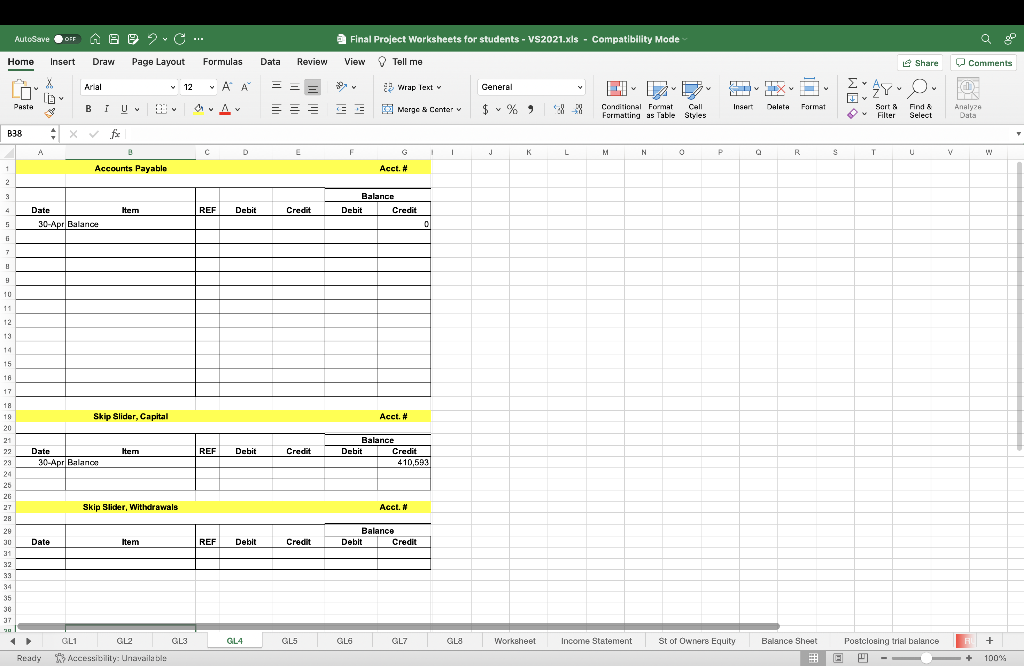1024x666 pixels.
Task: Align text to the left
Action: point(276,109)
